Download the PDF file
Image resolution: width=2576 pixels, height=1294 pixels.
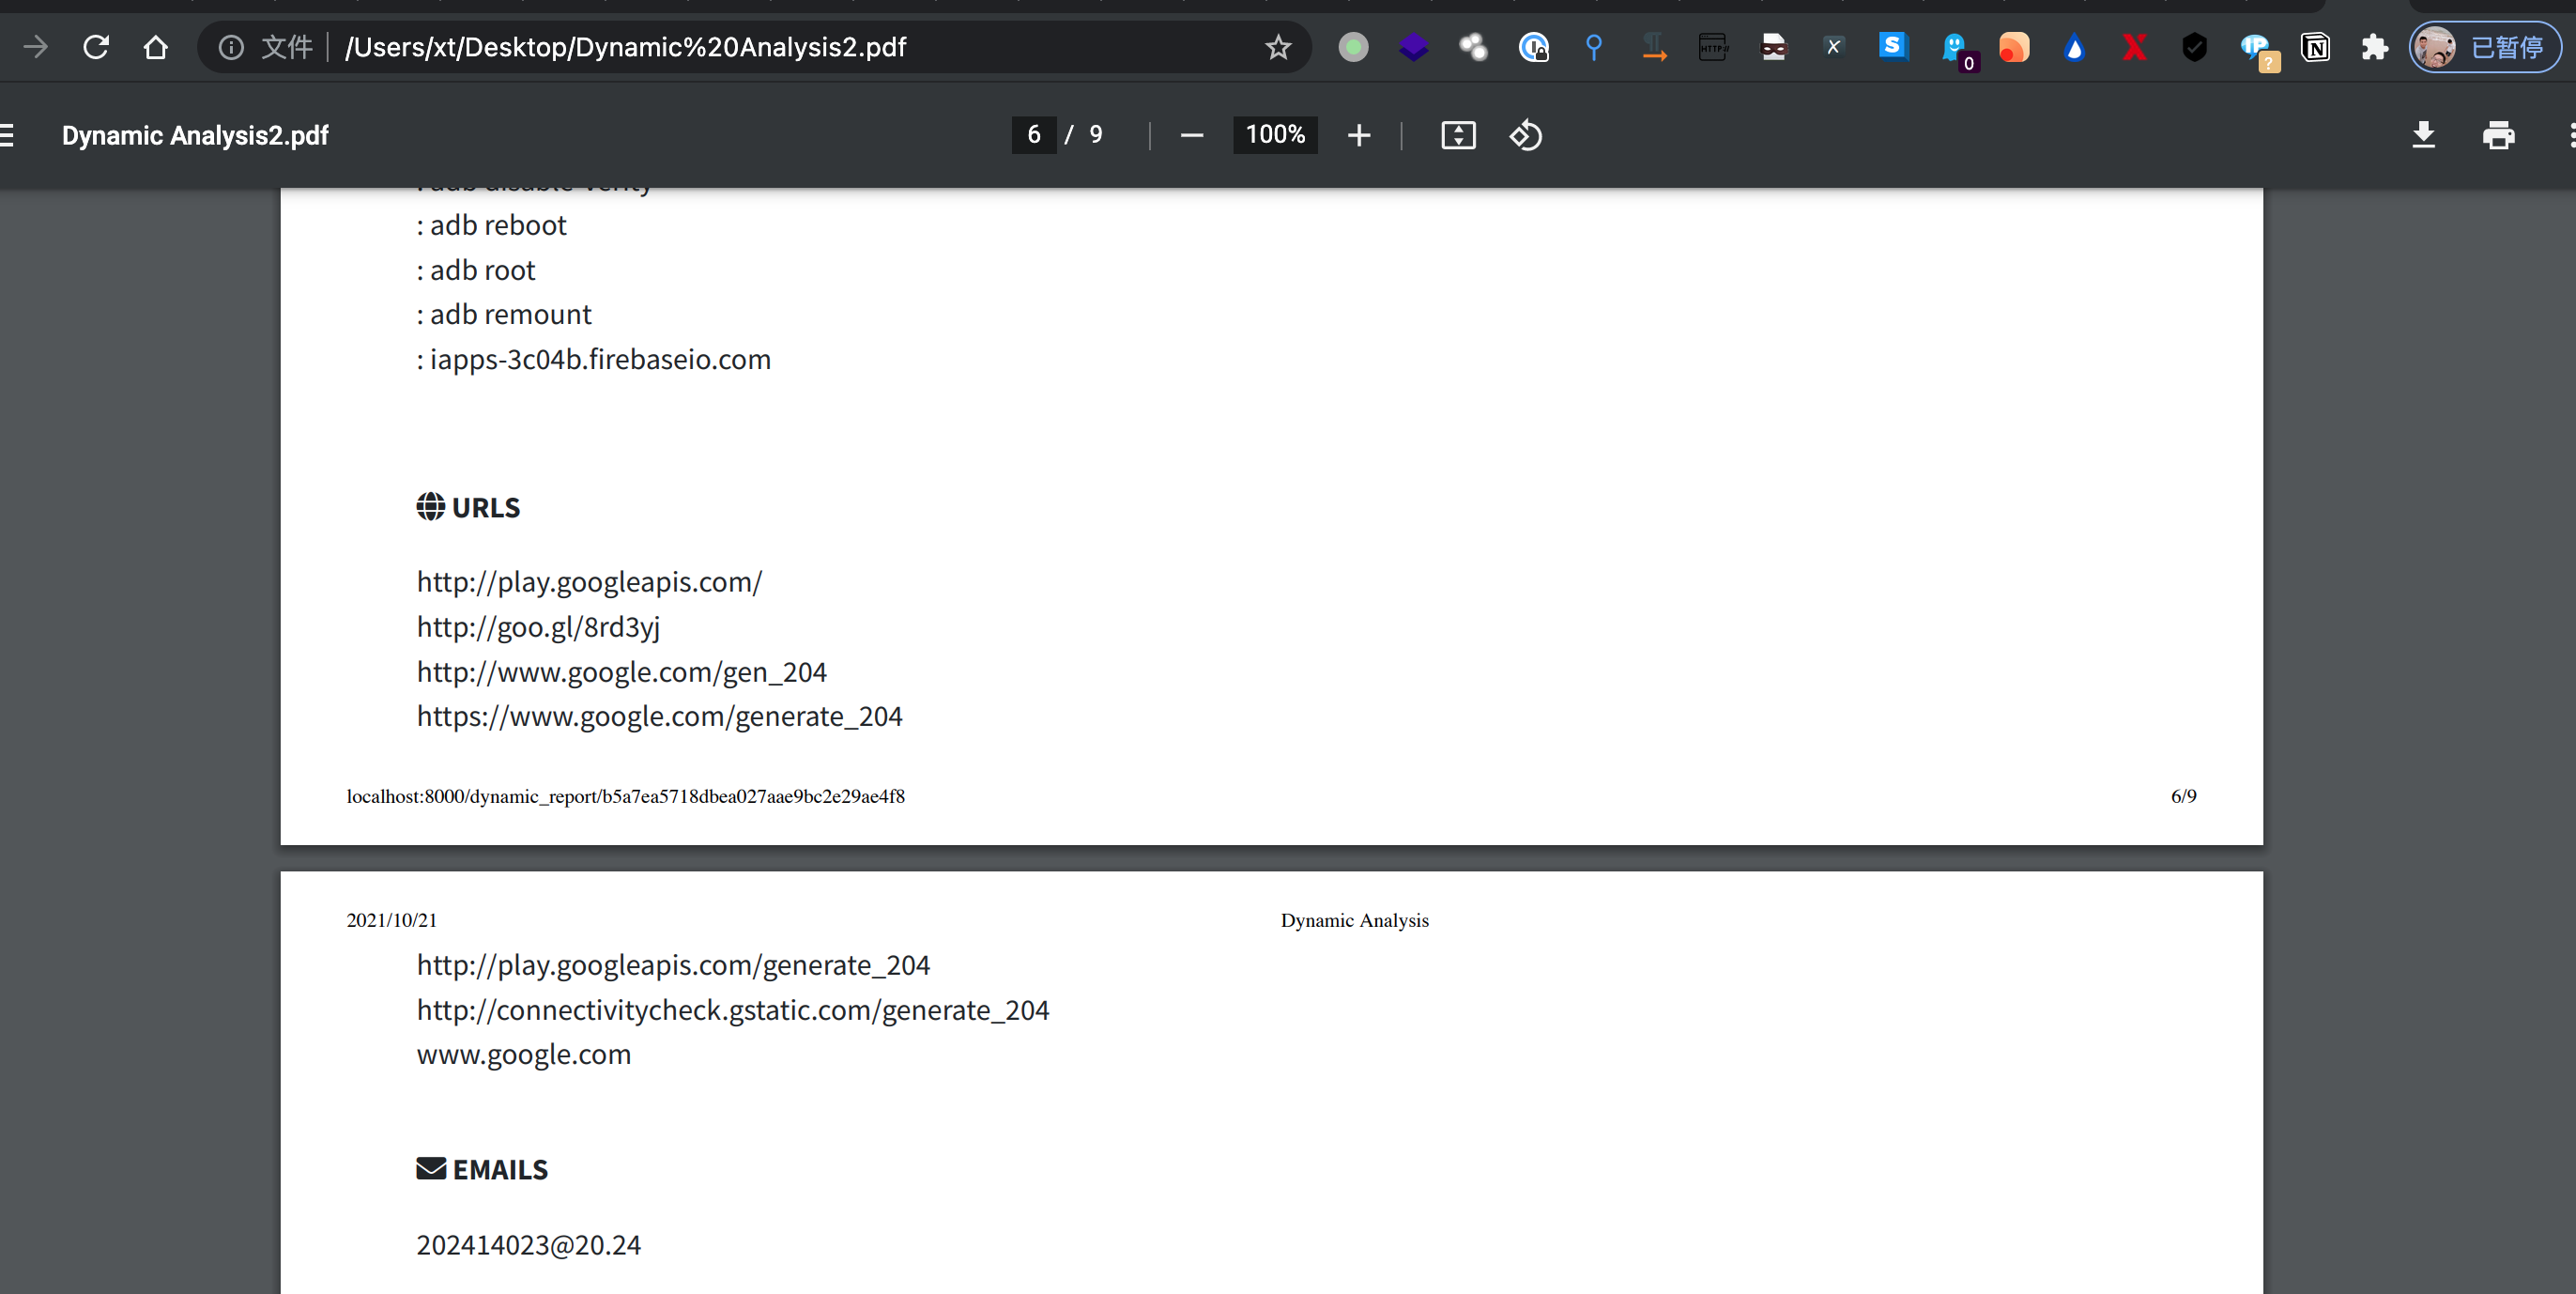pos(2423,135)
